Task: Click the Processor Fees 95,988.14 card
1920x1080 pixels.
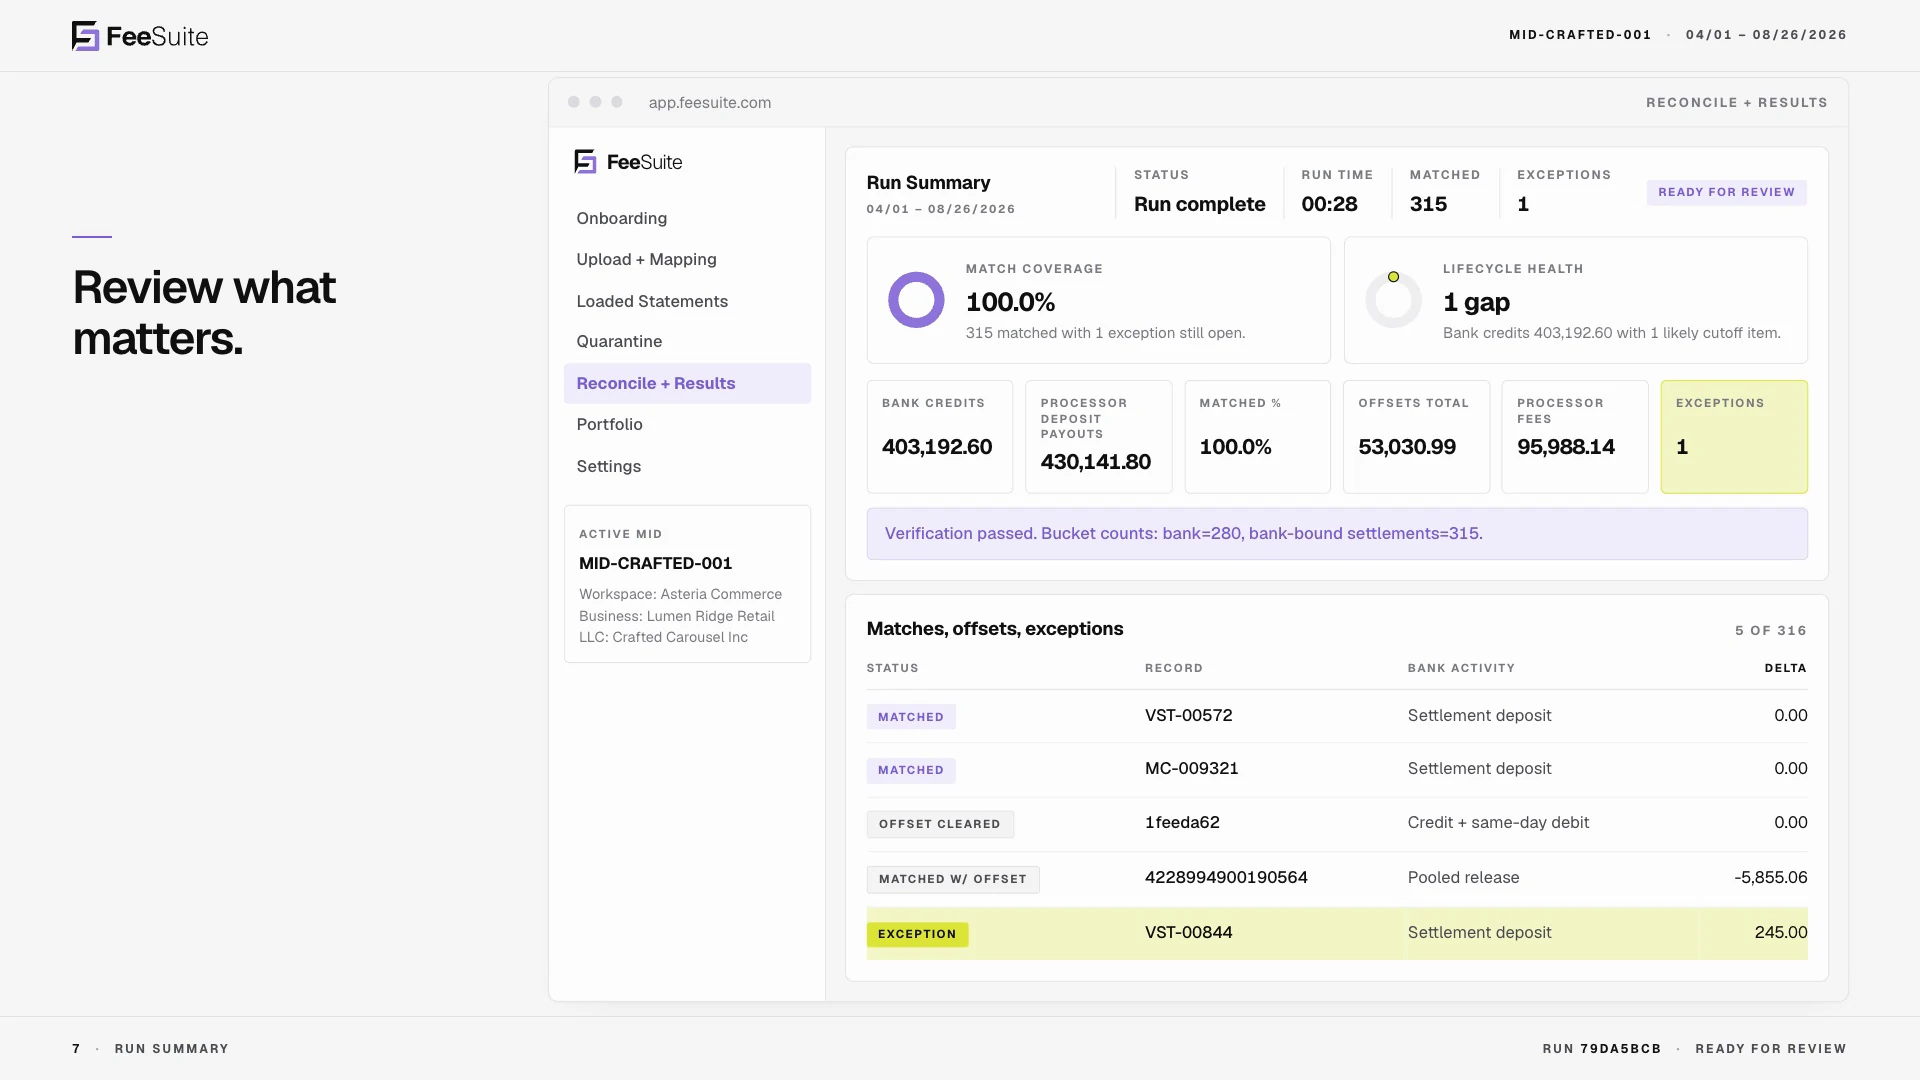Action: tap(1574, 436)
